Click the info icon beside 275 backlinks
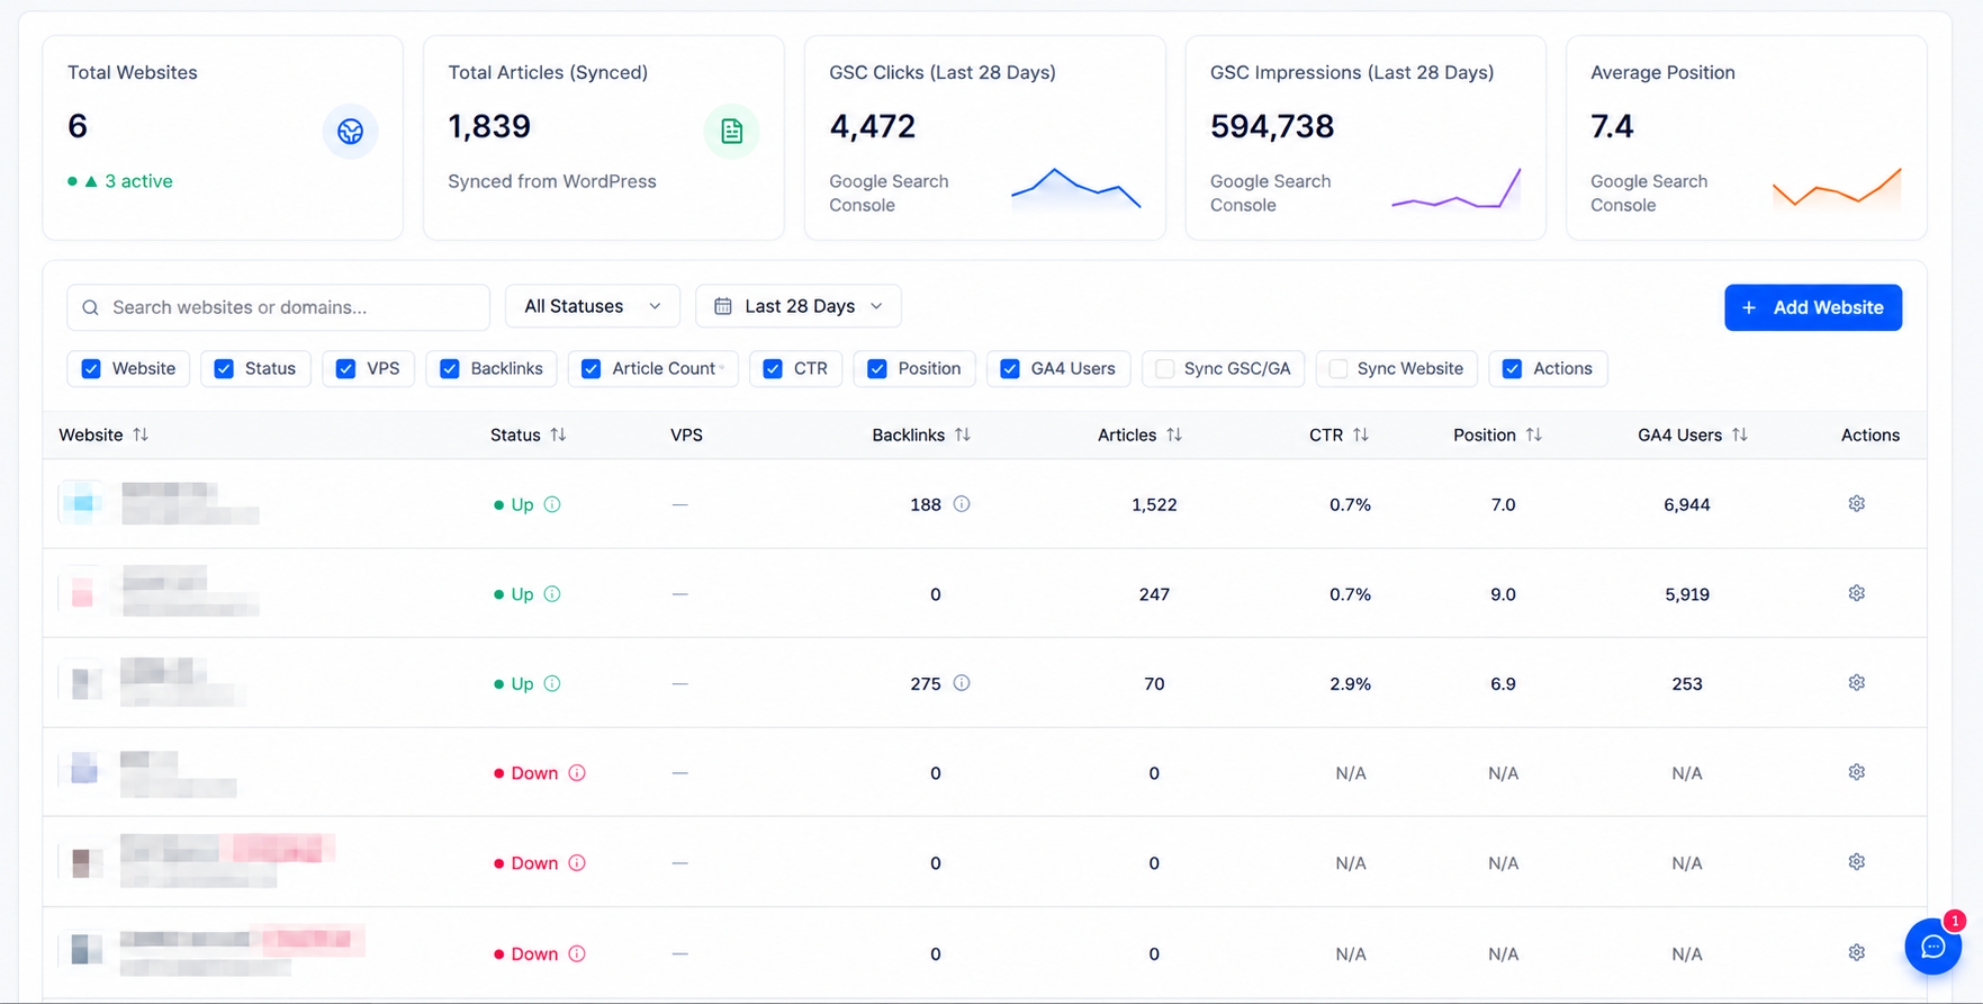Viewport: 1983px width, 1004px height. click(x=961, y=683)
